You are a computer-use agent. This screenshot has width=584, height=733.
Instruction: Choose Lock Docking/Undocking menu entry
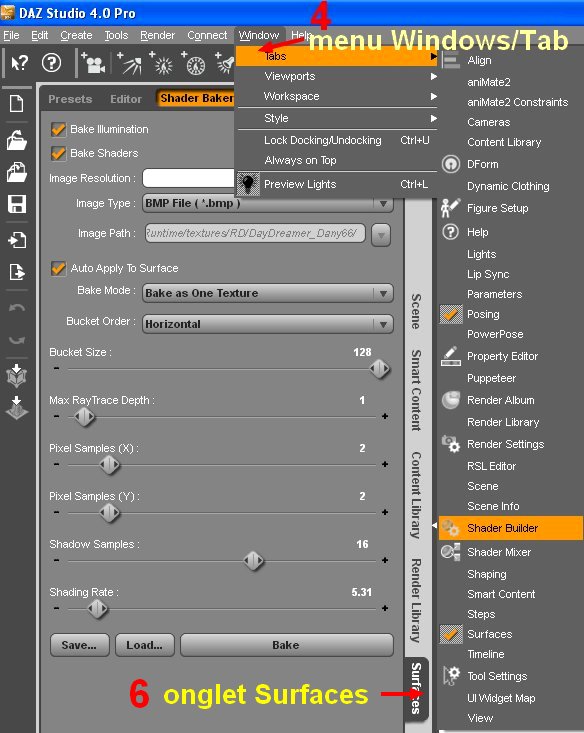[337, 140]
